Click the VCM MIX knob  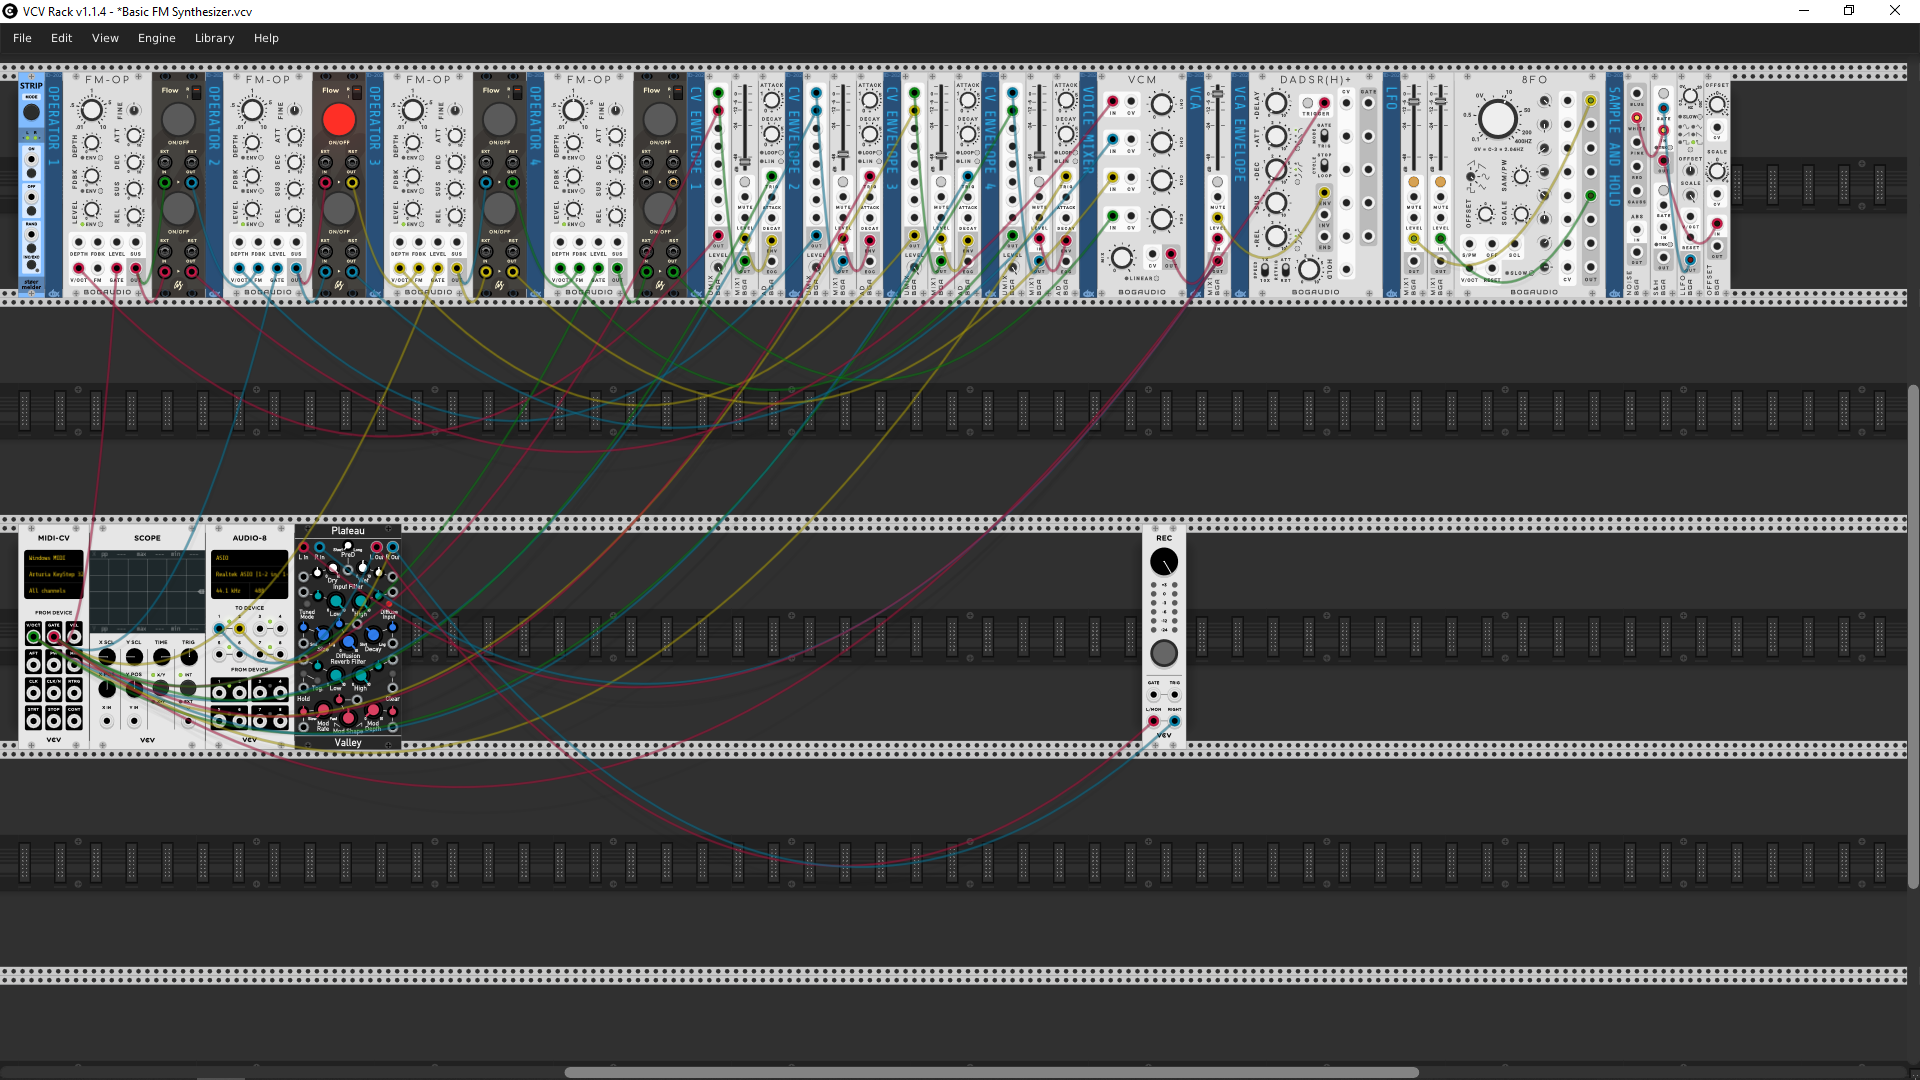[x=1122, y=258]
